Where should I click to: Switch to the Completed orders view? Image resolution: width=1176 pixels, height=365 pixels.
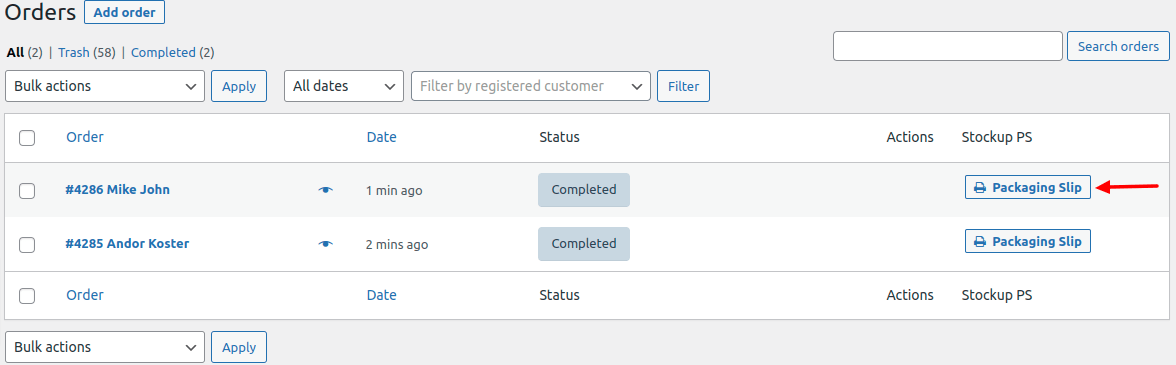(x=163, y=52)
